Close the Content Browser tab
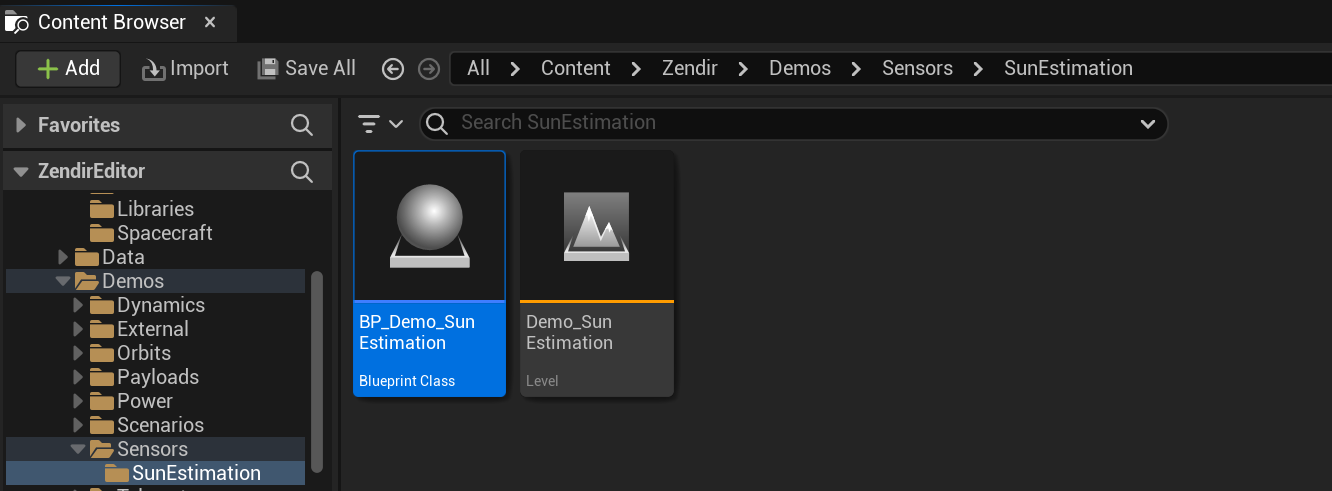1332x491 pixels. (x=209, y=22)
